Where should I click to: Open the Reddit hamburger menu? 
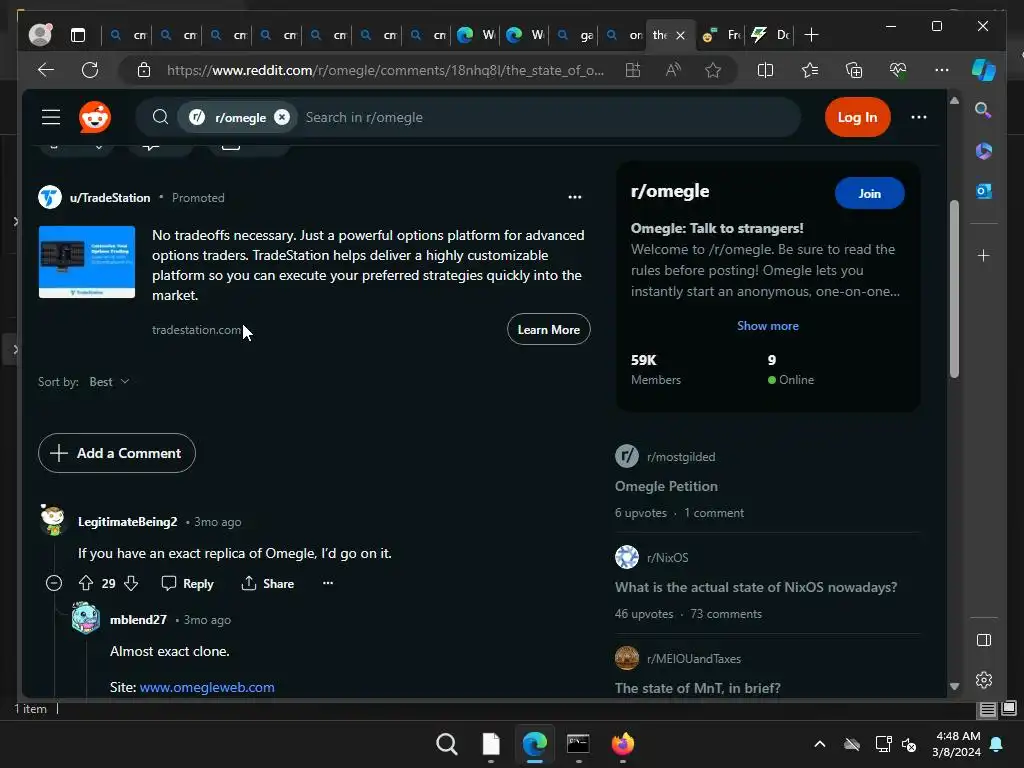51,117
